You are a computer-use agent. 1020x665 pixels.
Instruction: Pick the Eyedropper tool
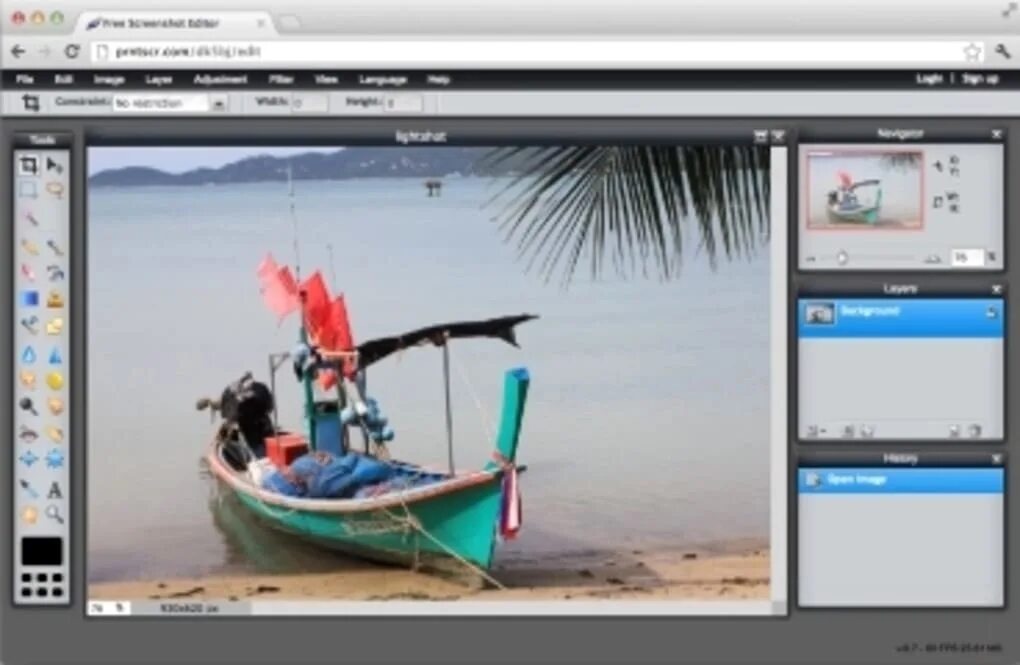(27, 488)
